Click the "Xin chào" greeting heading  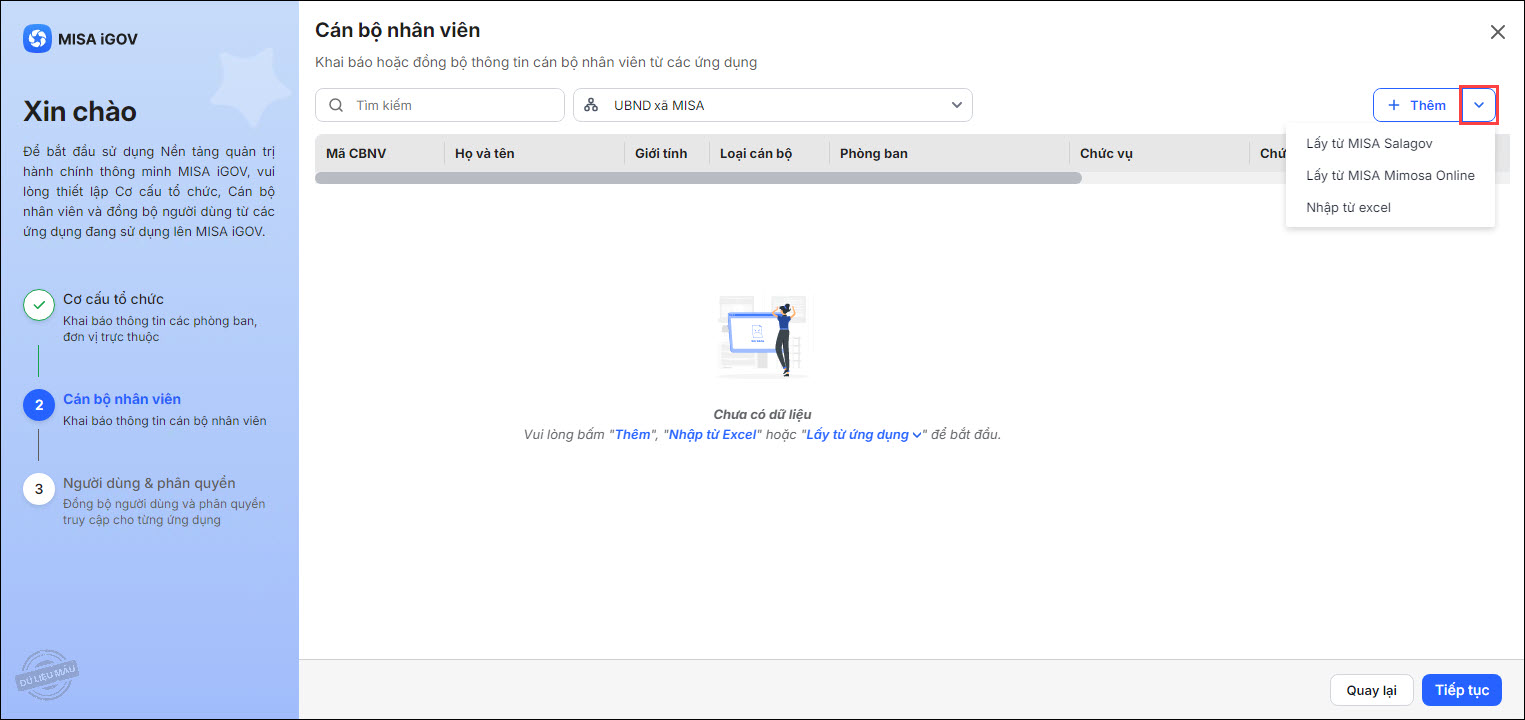(80, 111)
